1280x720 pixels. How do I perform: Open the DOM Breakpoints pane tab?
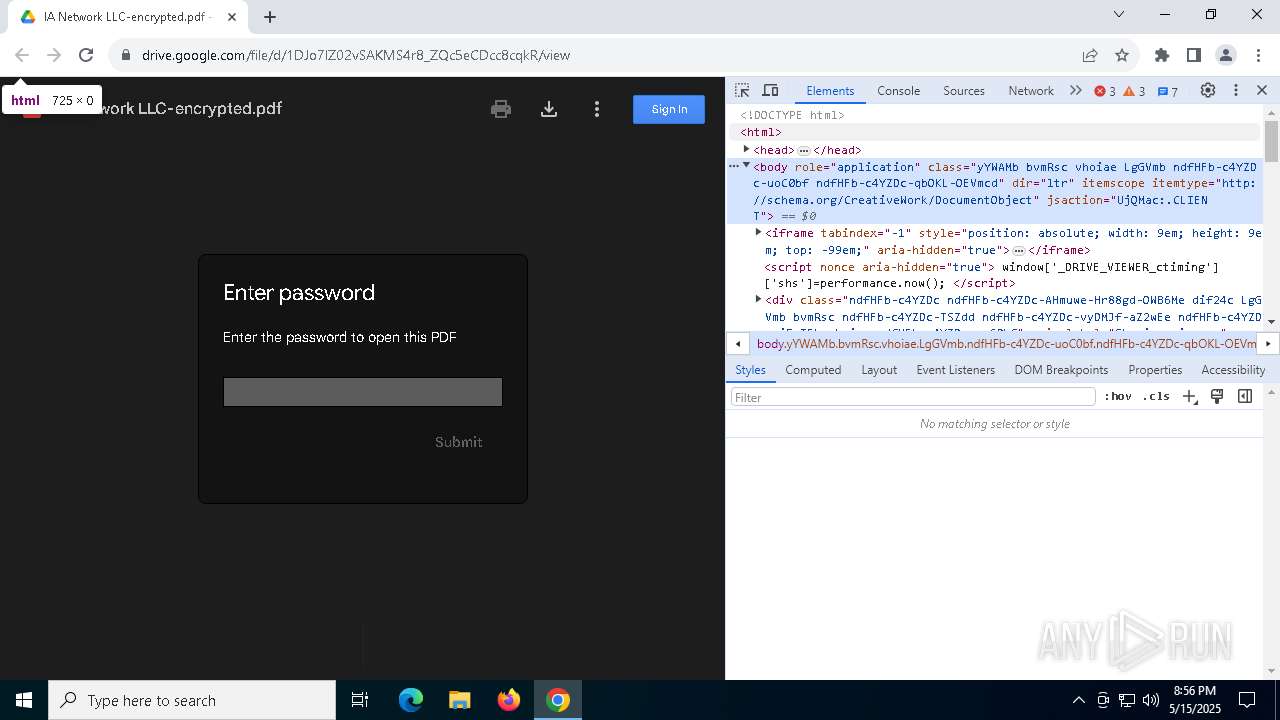(x=1061, y=370)
